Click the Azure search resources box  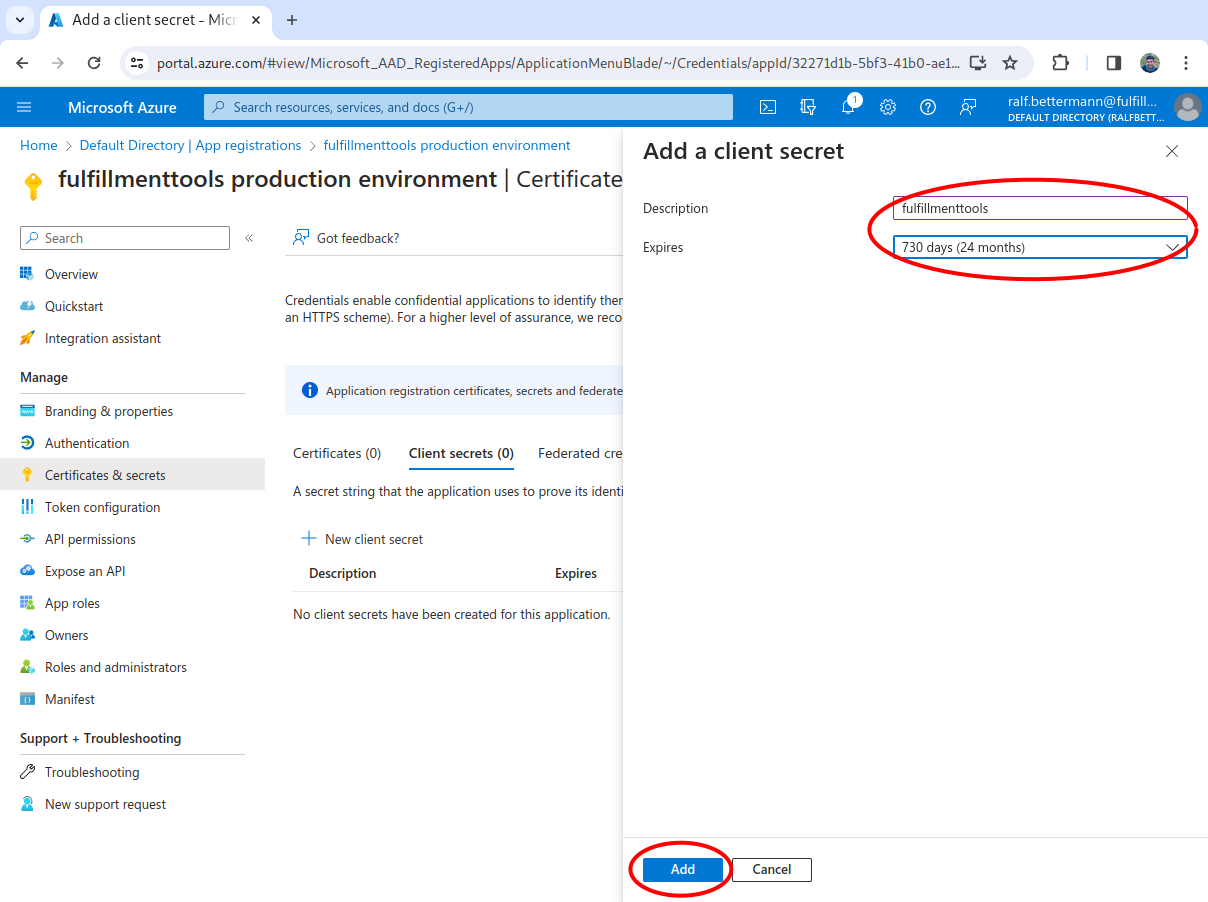point(468,107)
